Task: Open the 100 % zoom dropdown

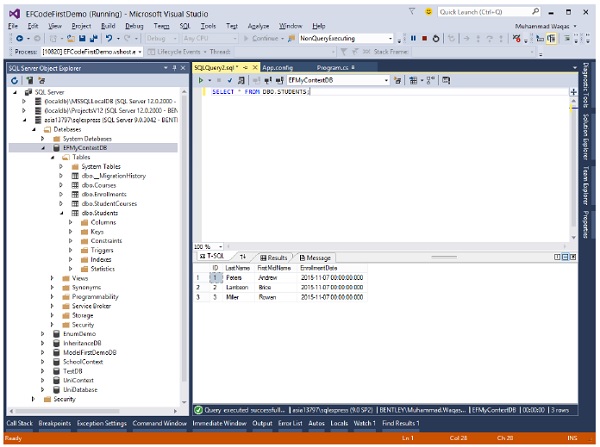Action: coord(220,247)
